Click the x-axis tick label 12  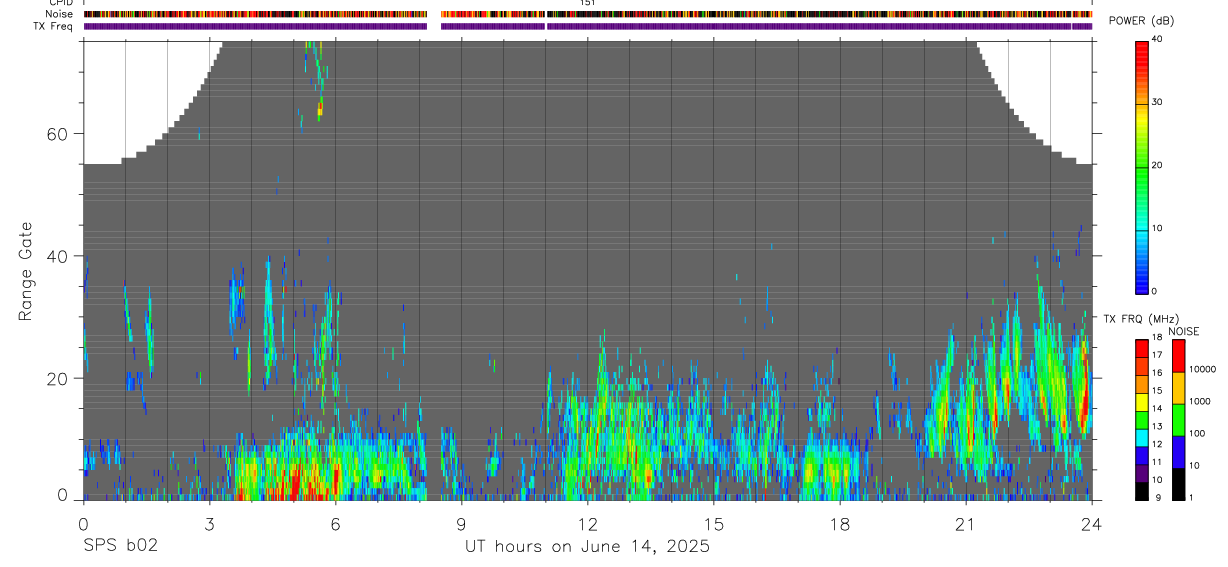tap(587, 524)
